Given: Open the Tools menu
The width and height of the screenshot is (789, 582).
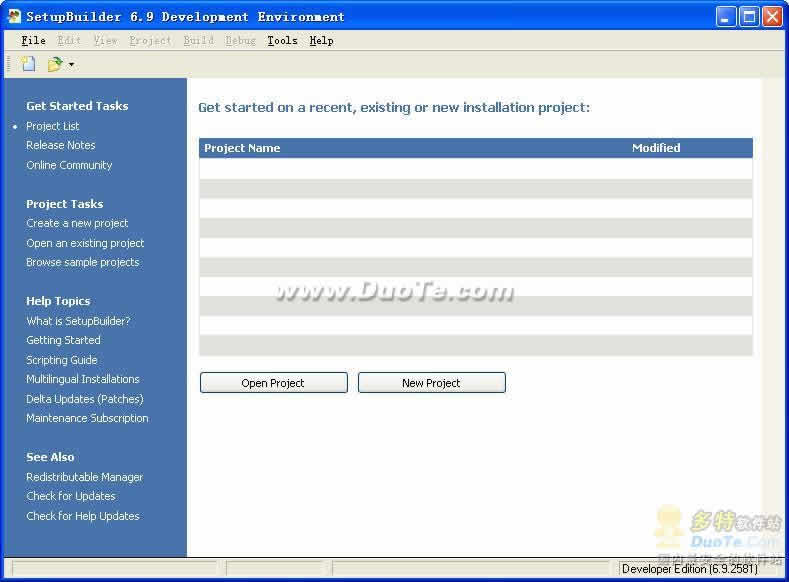Looking at the screenshot, I should (282, 40).
